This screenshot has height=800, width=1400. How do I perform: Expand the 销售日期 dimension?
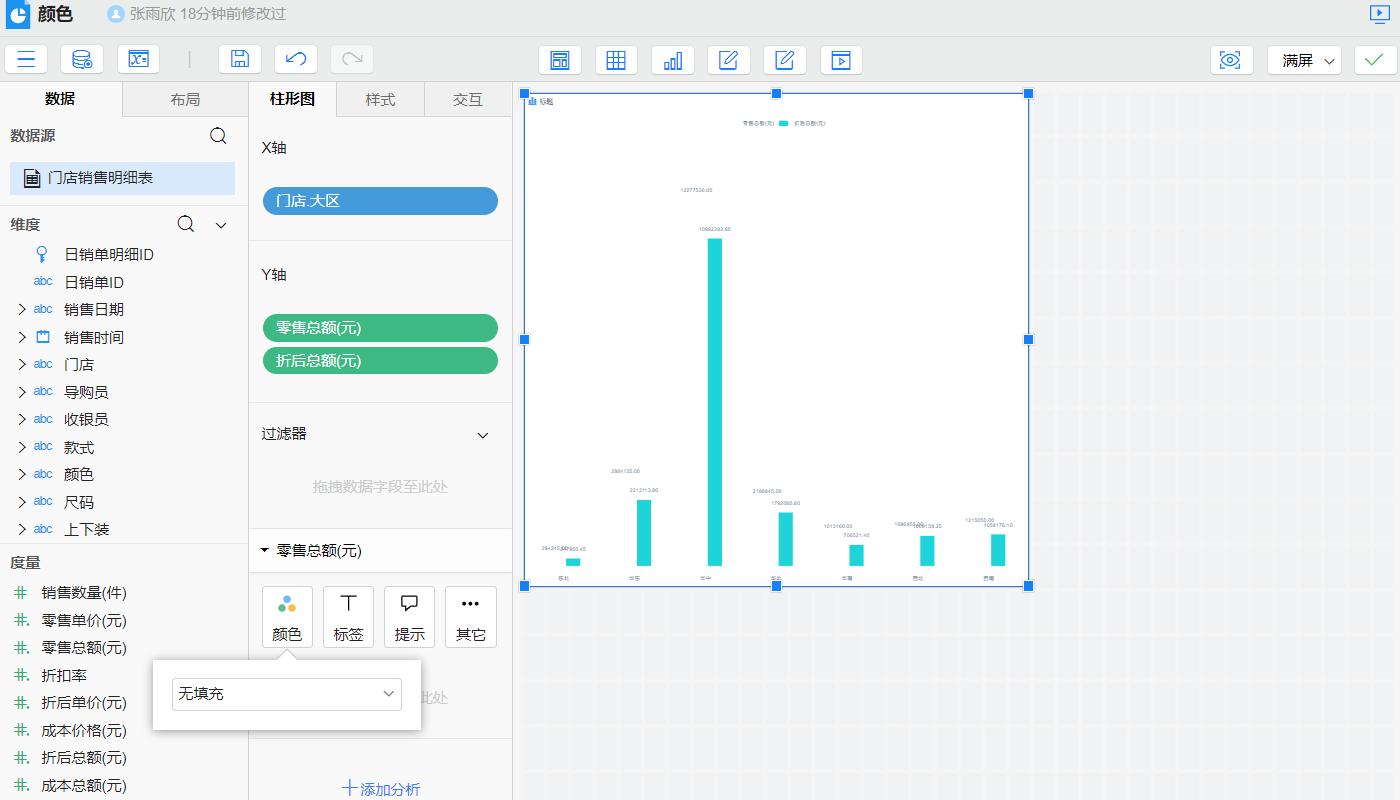(x=21, y=310)
